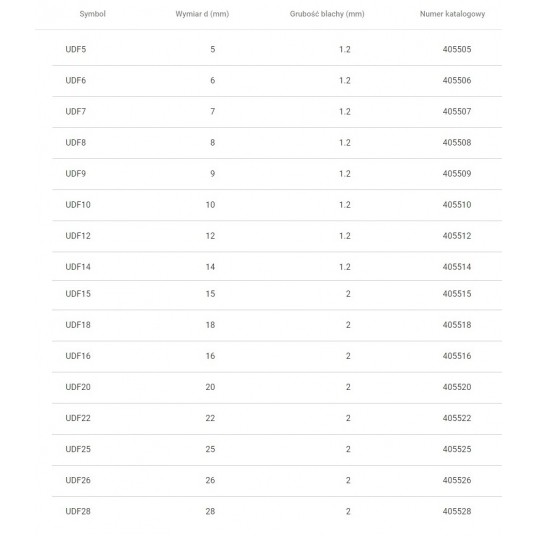The width and height of the screenshot is (536, 536).
Task: Click the UDF28 symbol cell
Action: click(78, 512)
